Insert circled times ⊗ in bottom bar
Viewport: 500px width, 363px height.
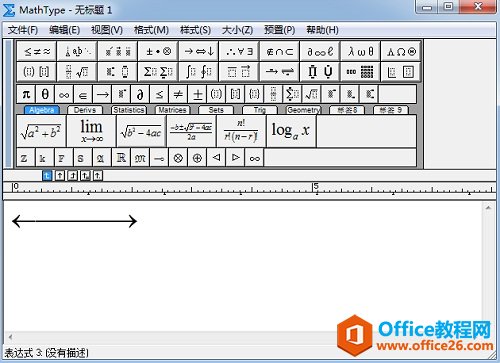click(178, 157)
